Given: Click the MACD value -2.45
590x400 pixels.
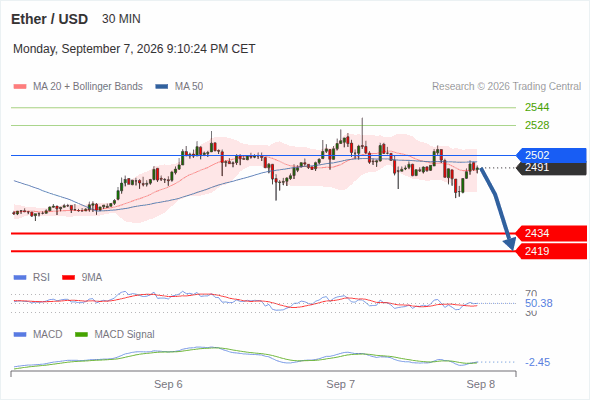Looking at the screenshot, I should [537, 362].
